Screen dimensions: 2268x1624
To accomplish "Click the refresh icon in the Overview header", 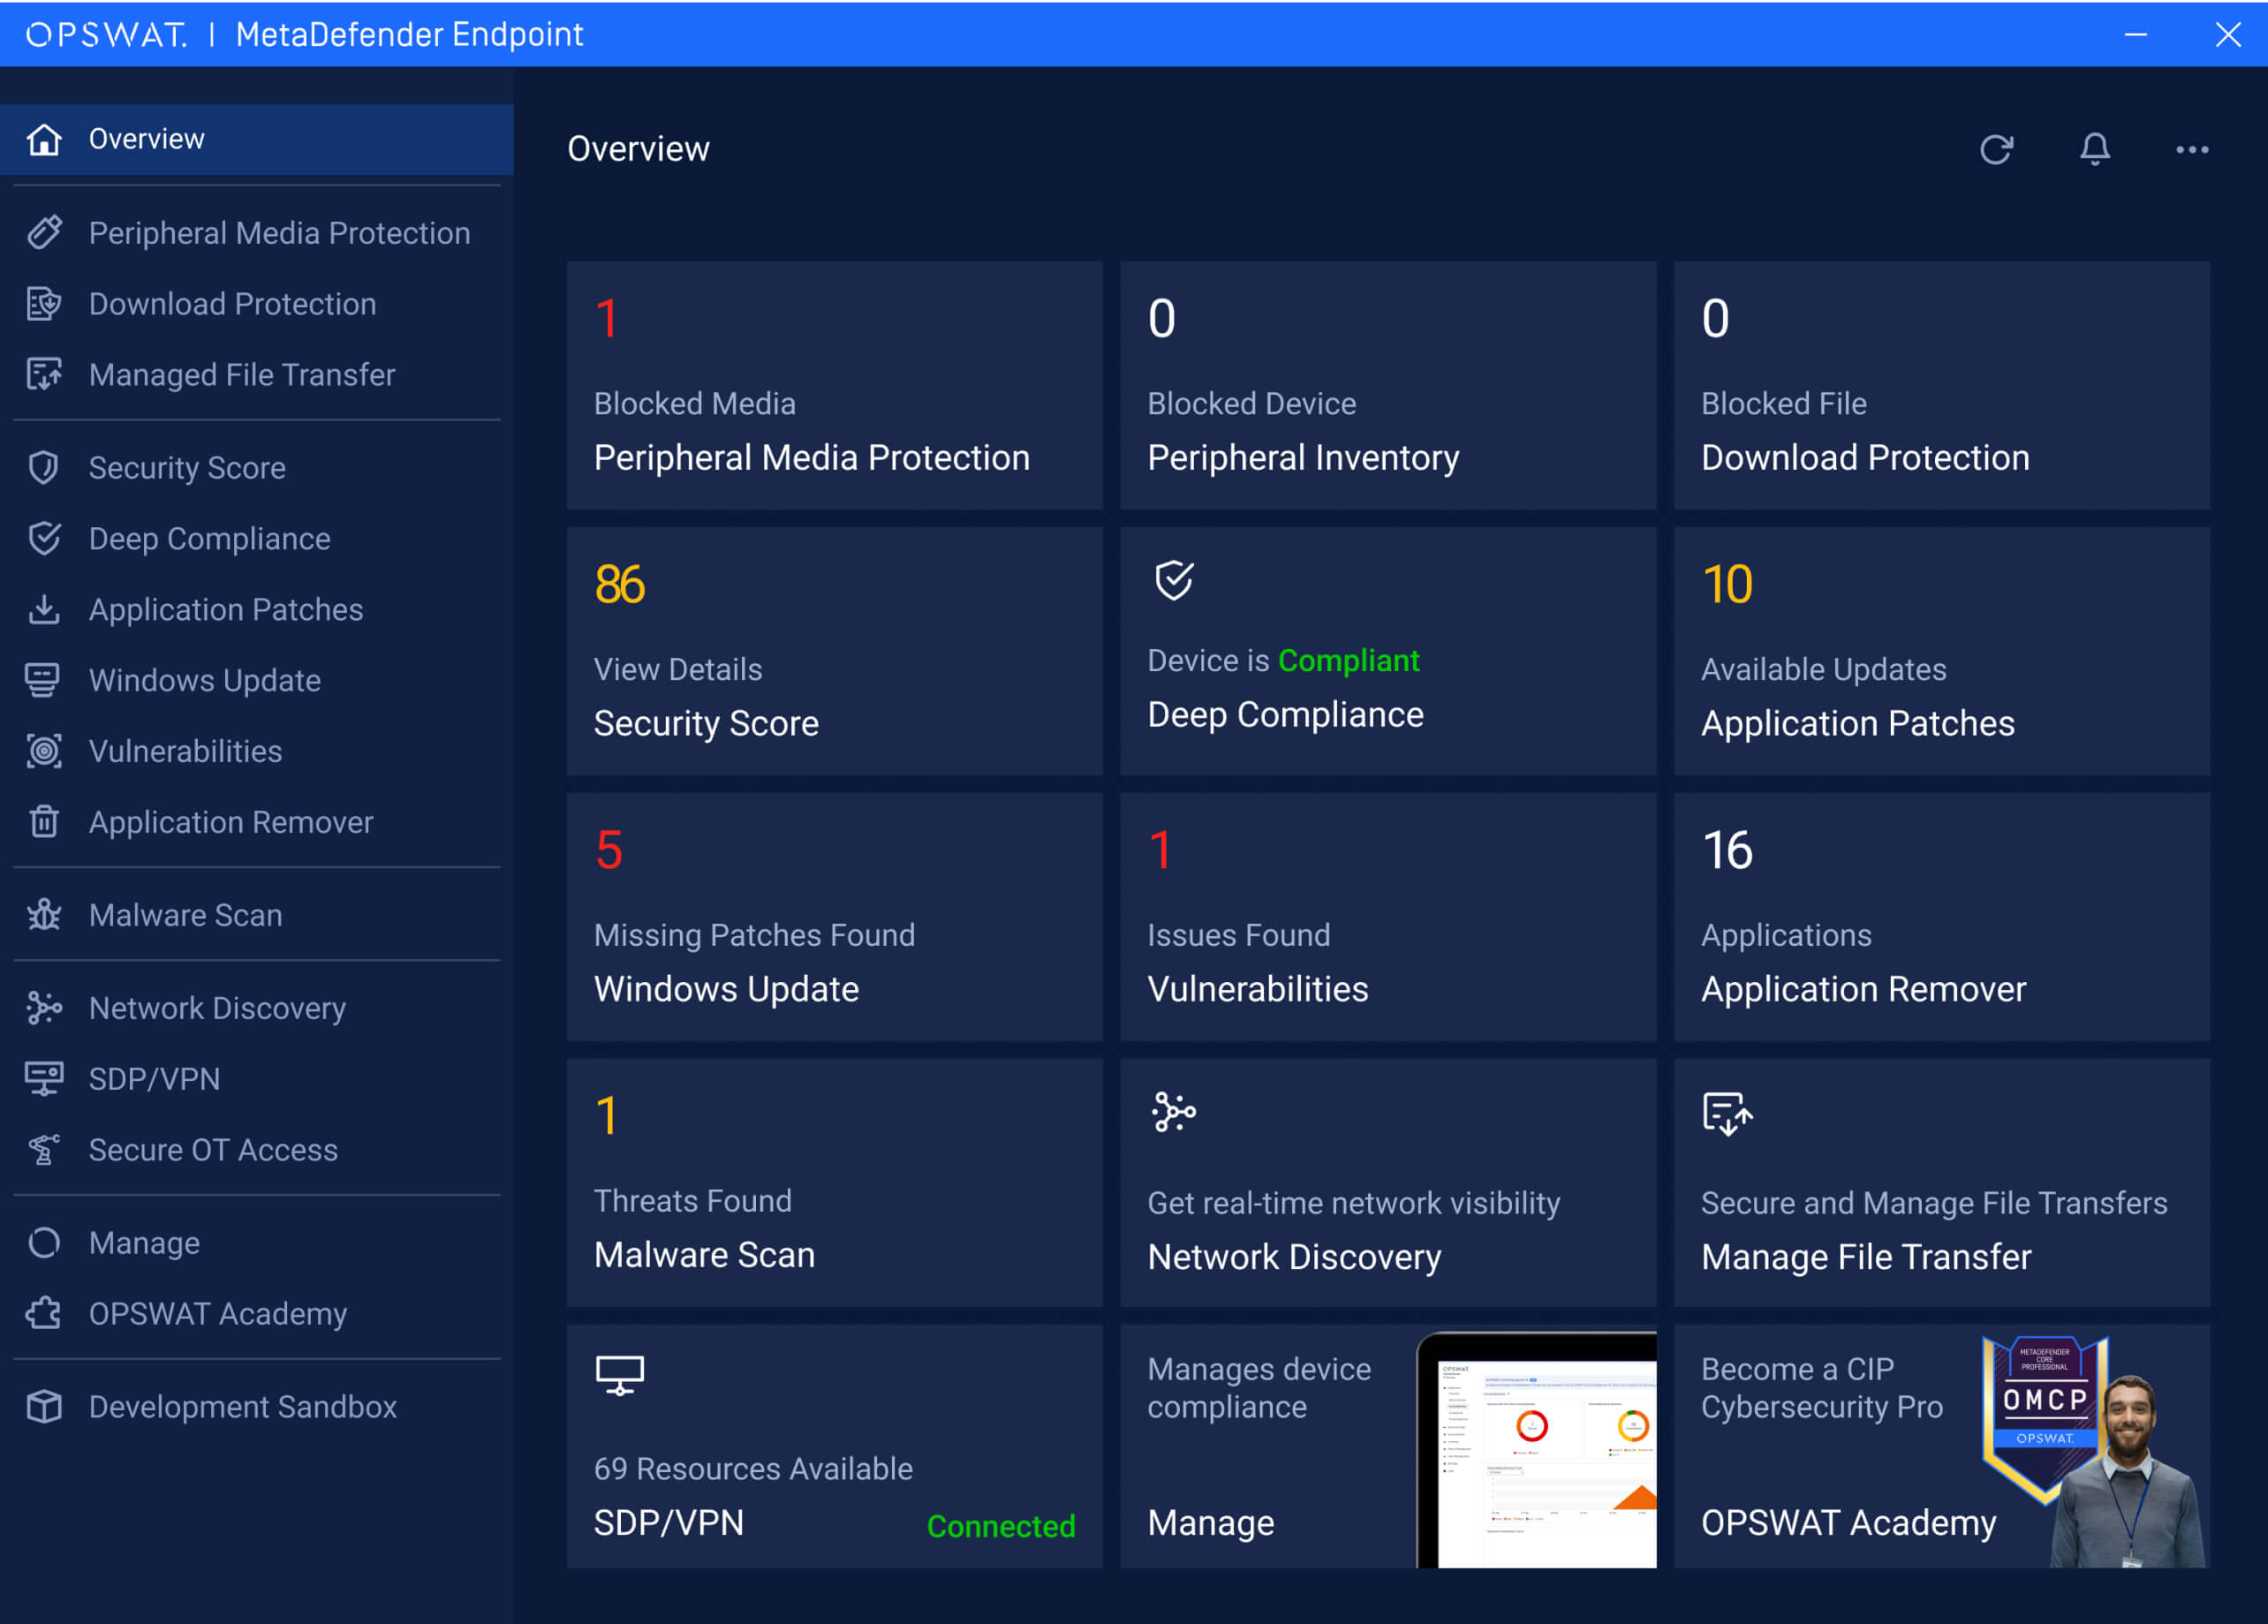I will pyautogui.click(x=1995, y=150).
